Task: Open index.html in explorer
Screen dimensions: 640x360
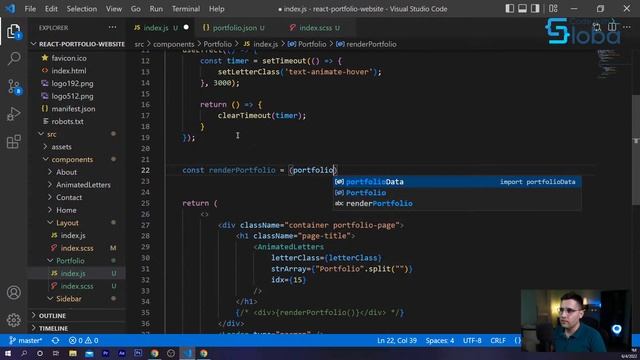Action: coord(77,71)
